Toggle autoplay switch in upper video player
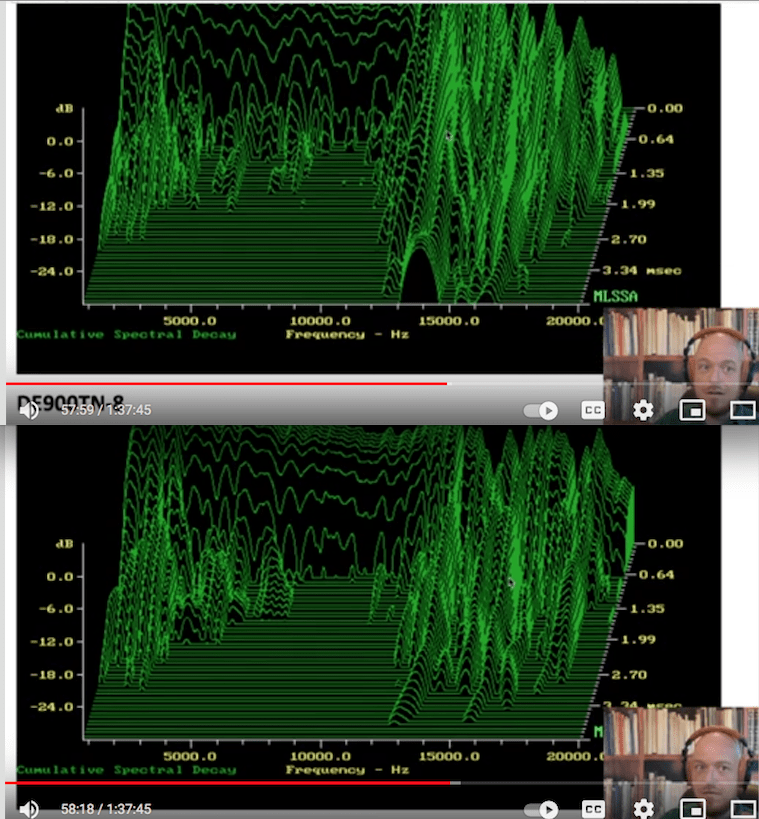 (x=541, y=411)
